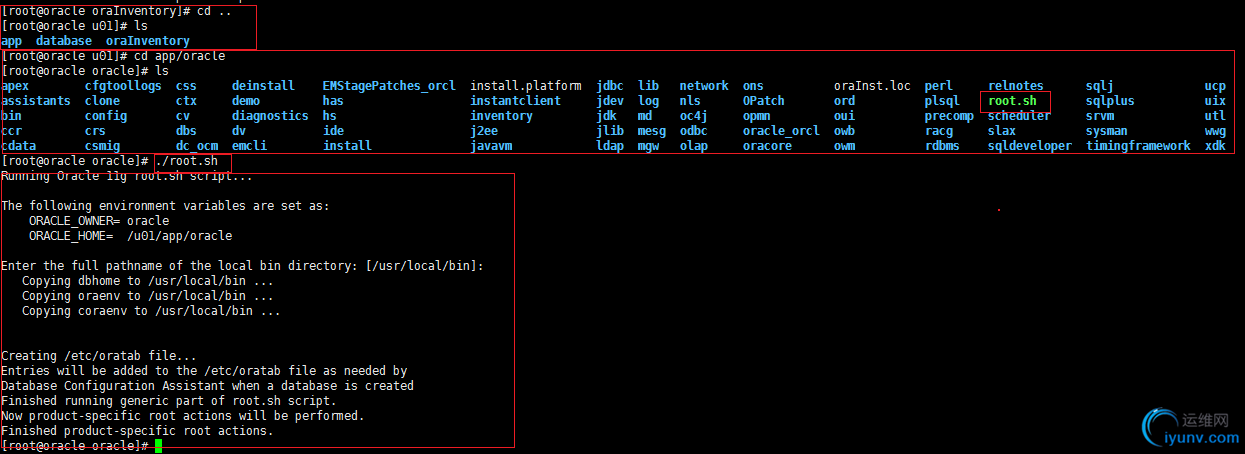Click the green terminal cursor block

[x=158, y=446]
